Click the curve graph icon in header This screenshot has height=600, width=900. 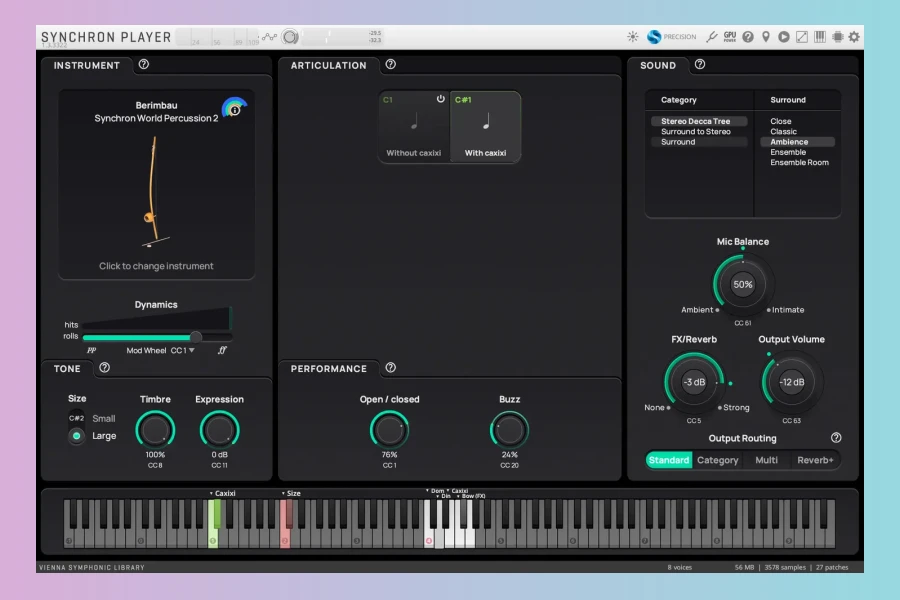[269, 37]
